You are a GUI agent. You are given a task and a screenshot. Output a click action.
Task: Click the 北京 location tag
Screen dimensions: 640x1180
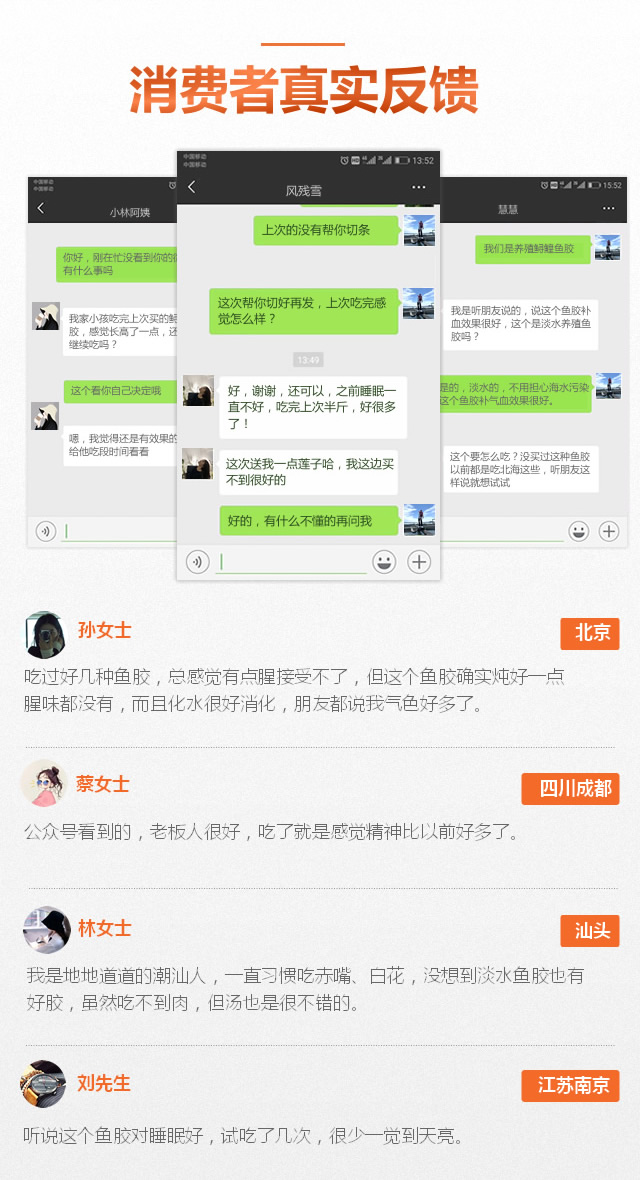tap(590, 634)
